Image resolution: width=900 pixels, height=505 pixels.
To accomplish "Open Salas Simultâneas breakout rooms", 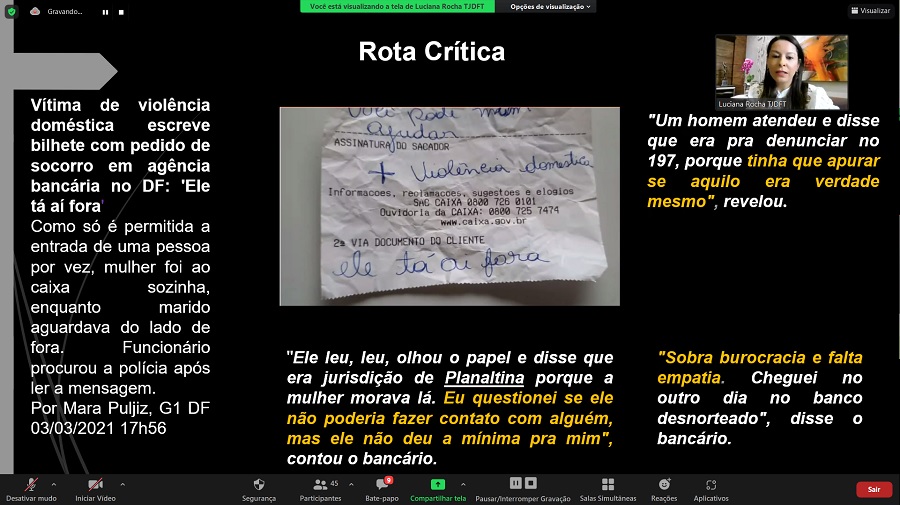I will pos(607,484).
